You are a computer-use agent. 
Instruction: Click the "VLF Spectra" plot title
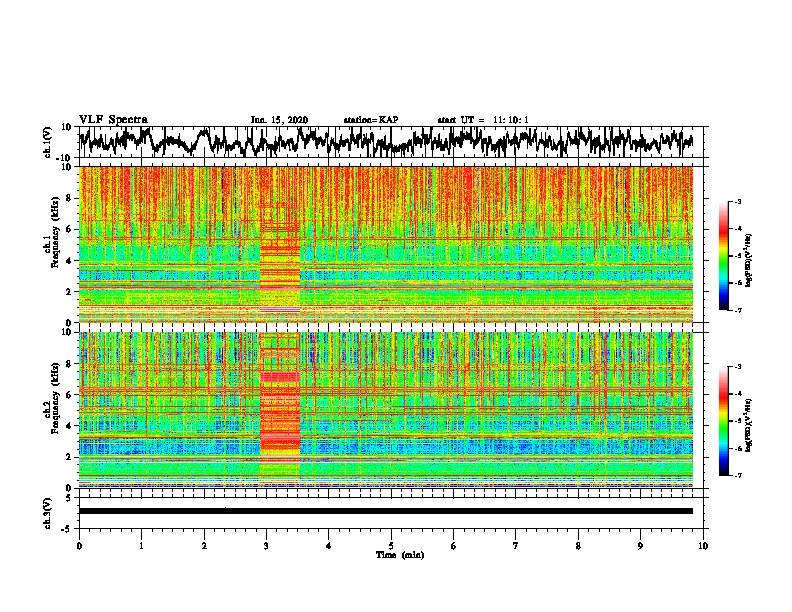point(113,119)
